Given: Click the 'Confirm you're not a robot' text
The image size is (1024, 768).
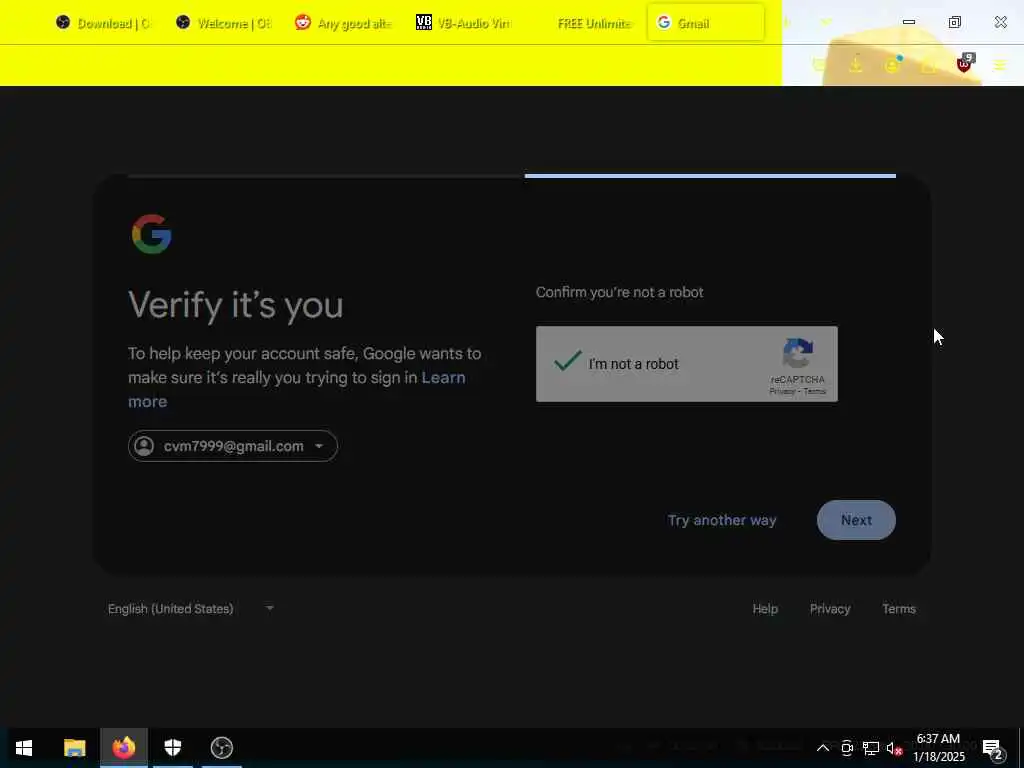Looking at the screenshot, I should [x=619, y=293].
